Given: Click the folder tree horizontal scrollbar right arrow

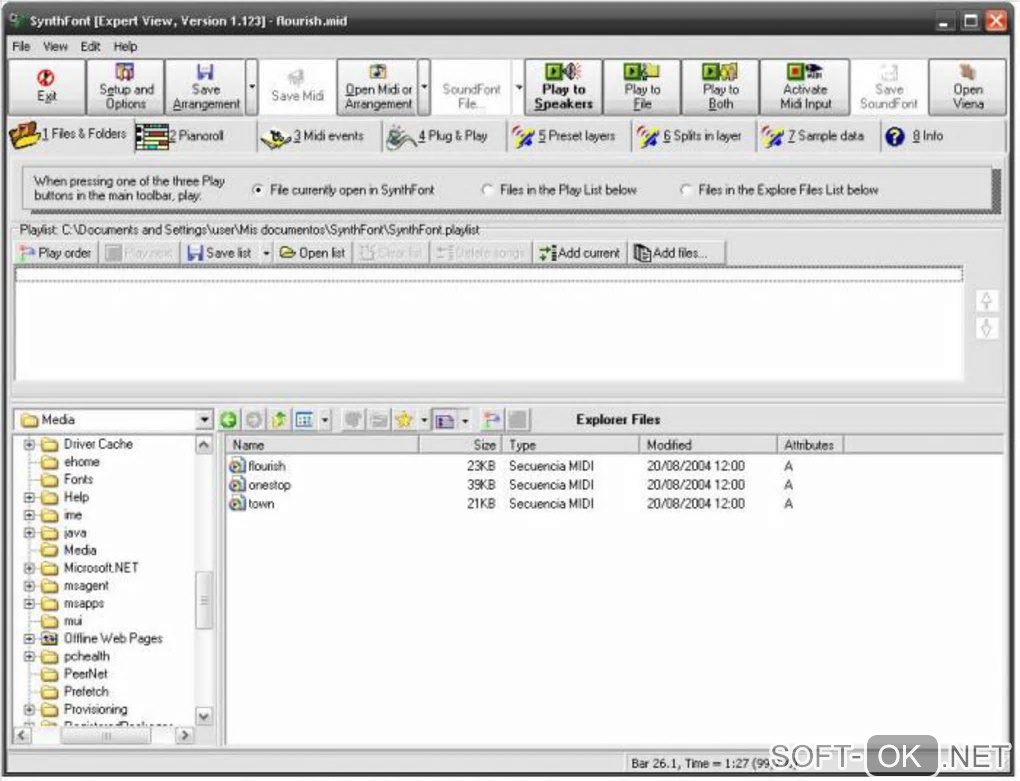Looking at the screenshot, I should coord(185,735).
